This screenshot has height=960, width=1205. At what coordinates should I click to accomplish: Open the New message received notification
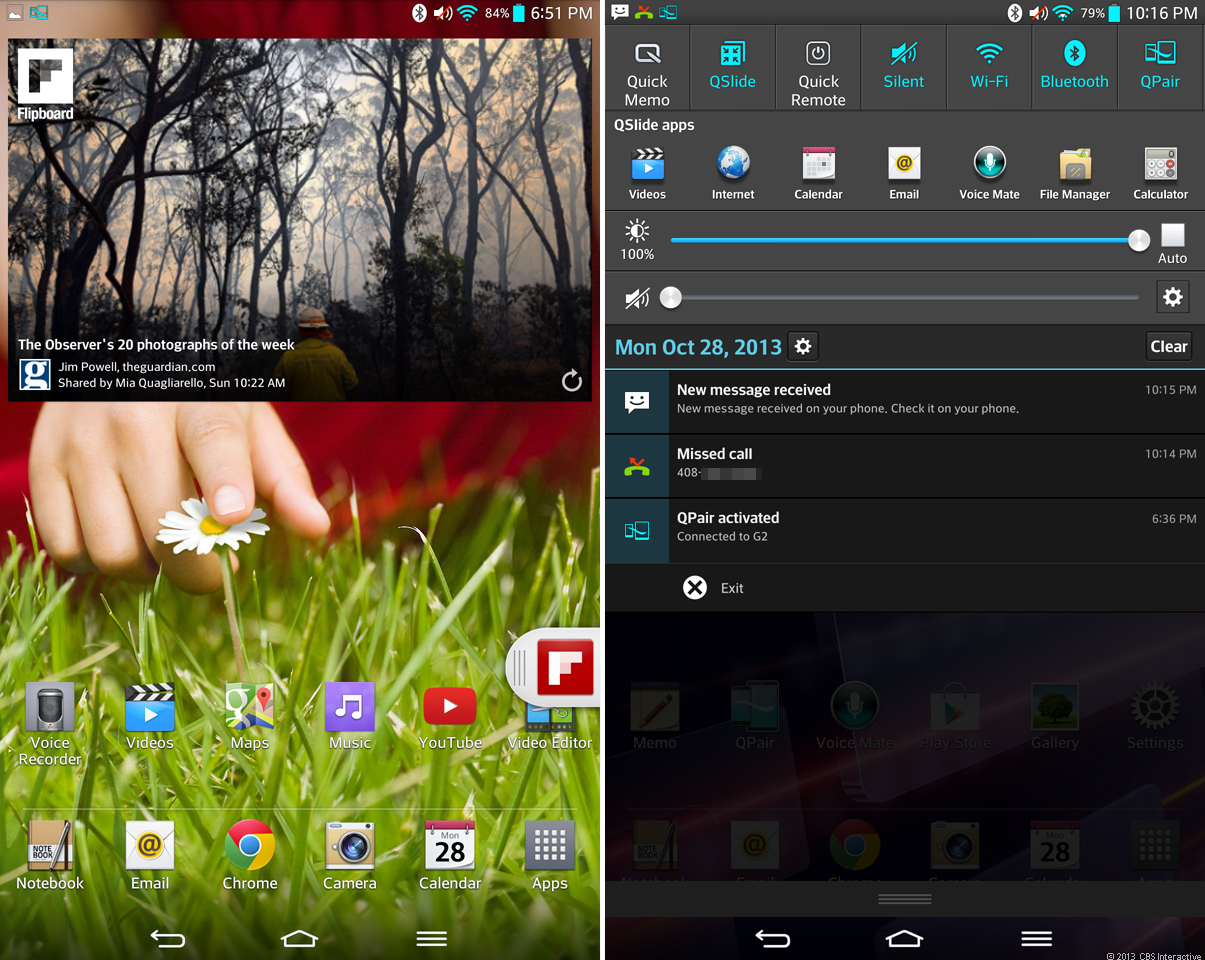[x=905, y=401]
